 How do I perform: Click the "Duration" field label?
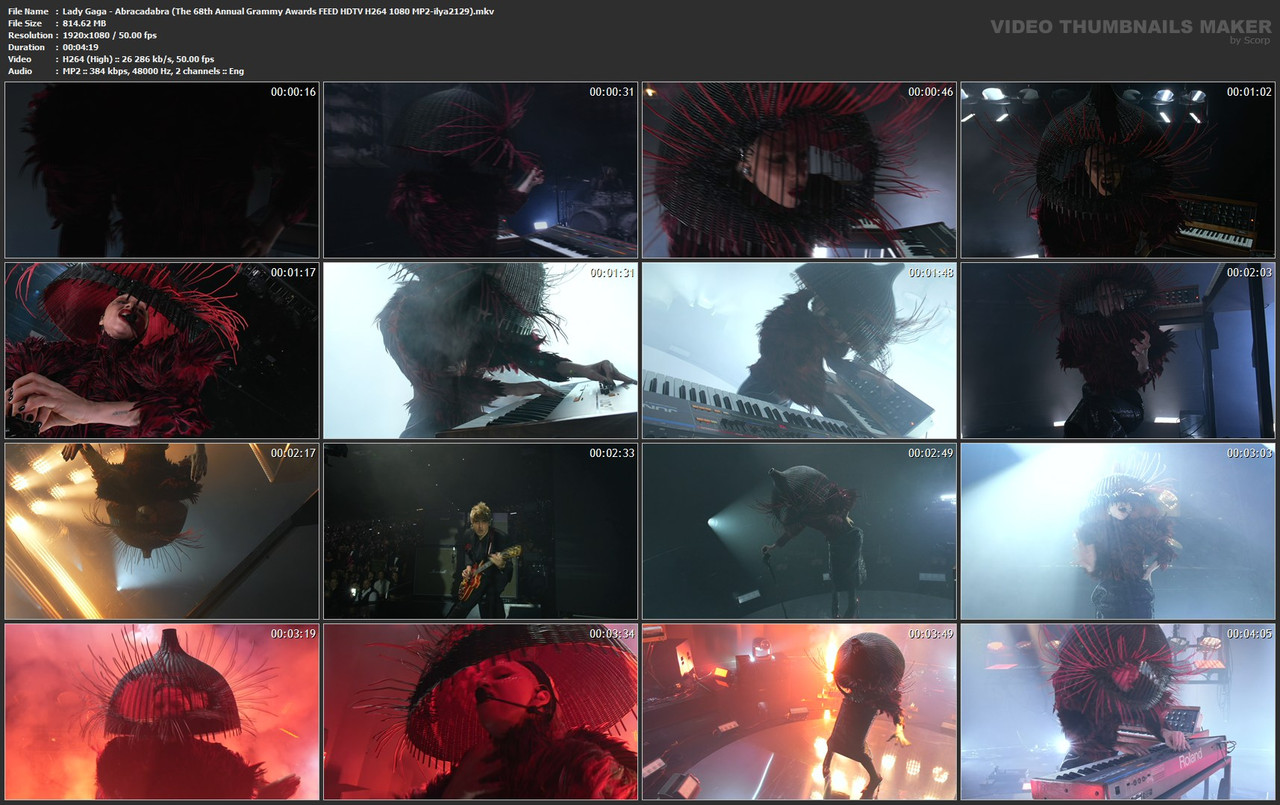pyautogui.click(x=26, y=47)
